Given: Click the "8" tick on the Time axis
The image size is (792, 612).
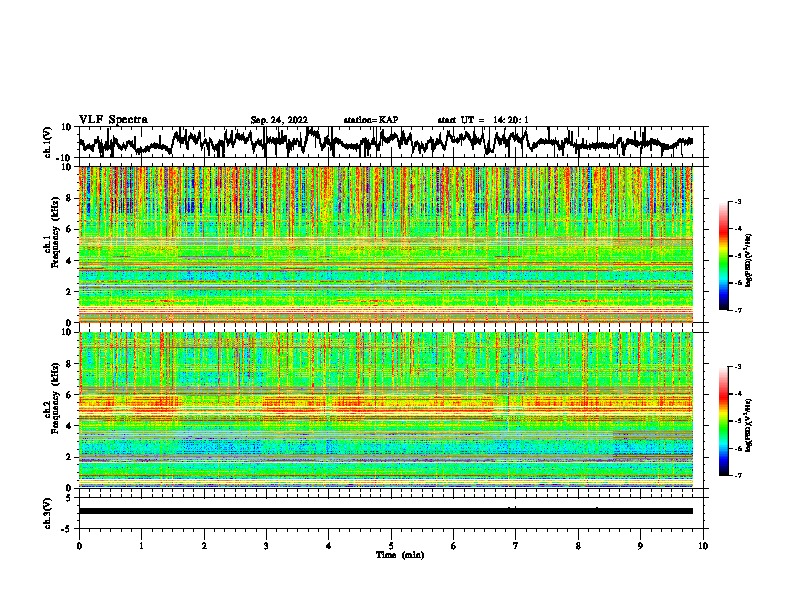Looking at the screenshot, I should click(578, 546).
